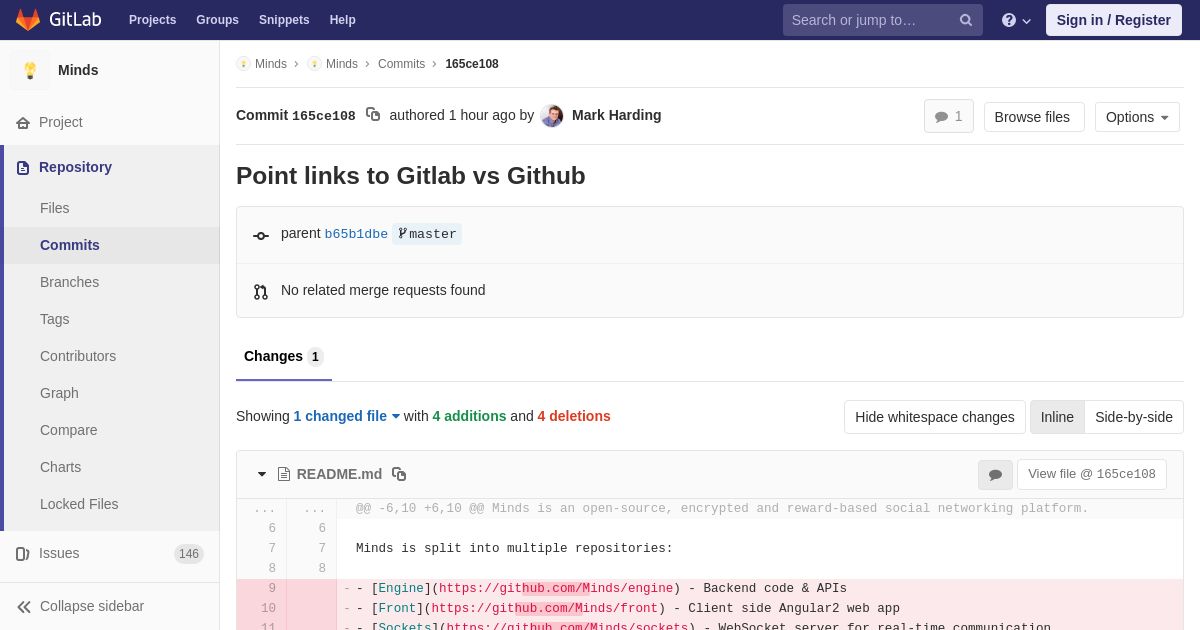Click Mark Harding's avatar image
The height and width of the screenshot is (630, 1200).
552,115
